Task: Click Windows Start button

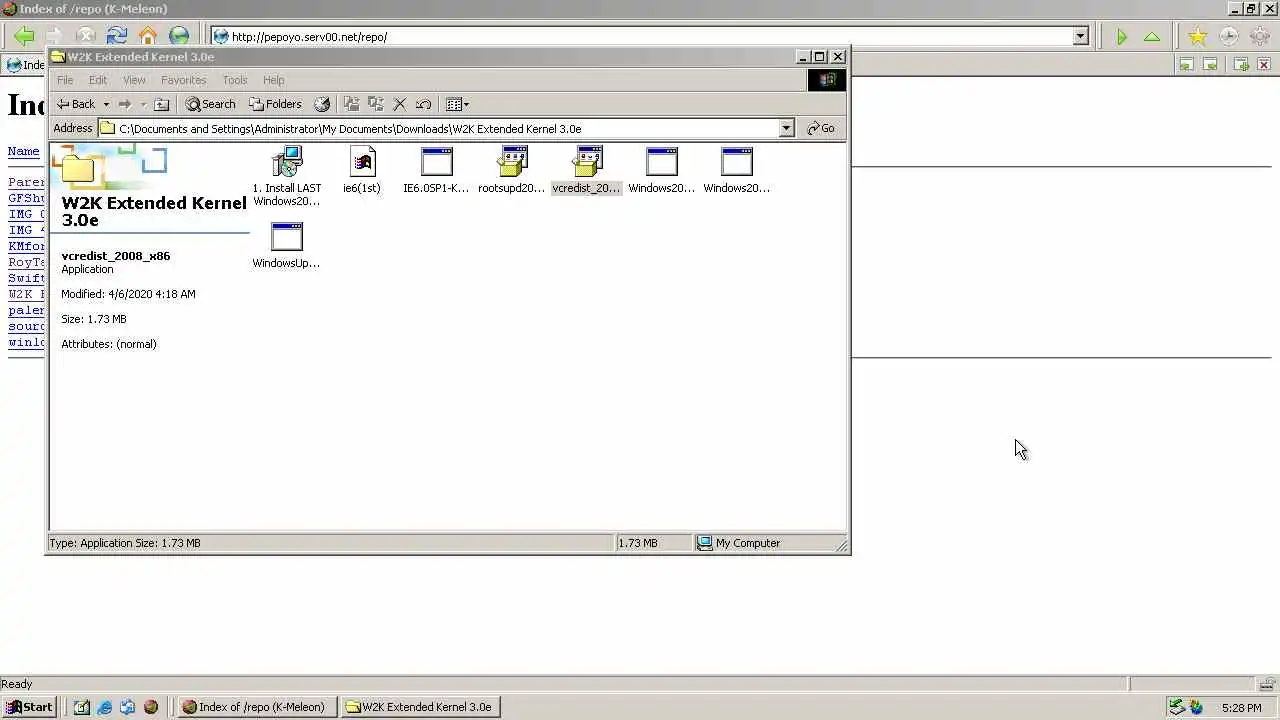Action: pyautogui.click(x=29, y=707)
